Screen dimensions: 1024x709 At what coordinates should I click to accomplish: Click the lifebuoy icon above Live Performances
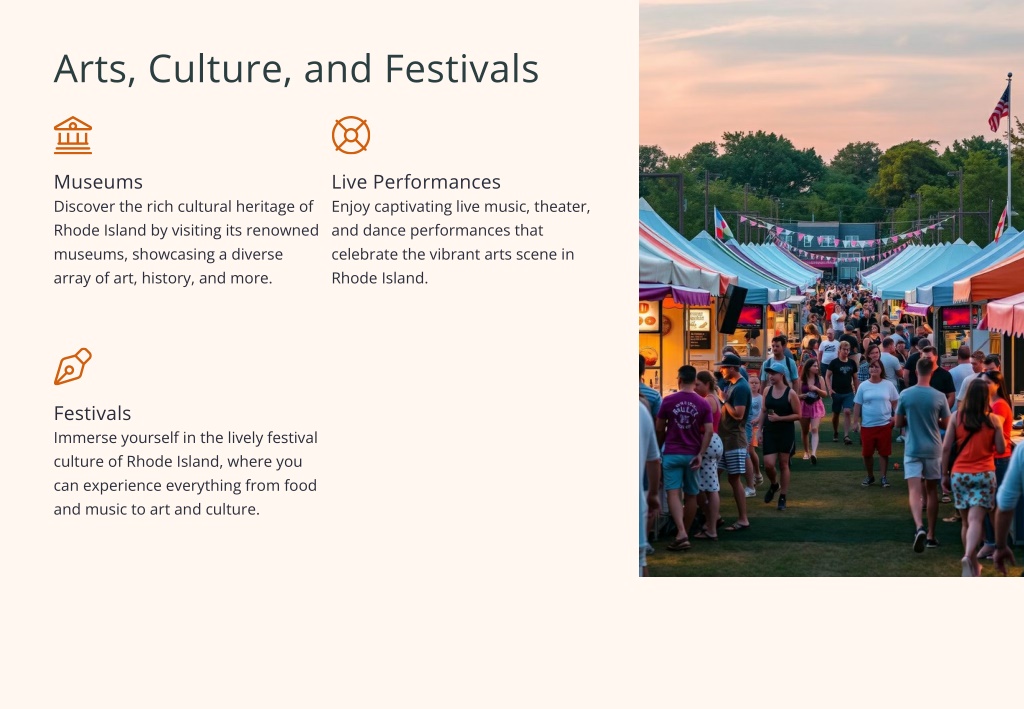pos(351,135)
